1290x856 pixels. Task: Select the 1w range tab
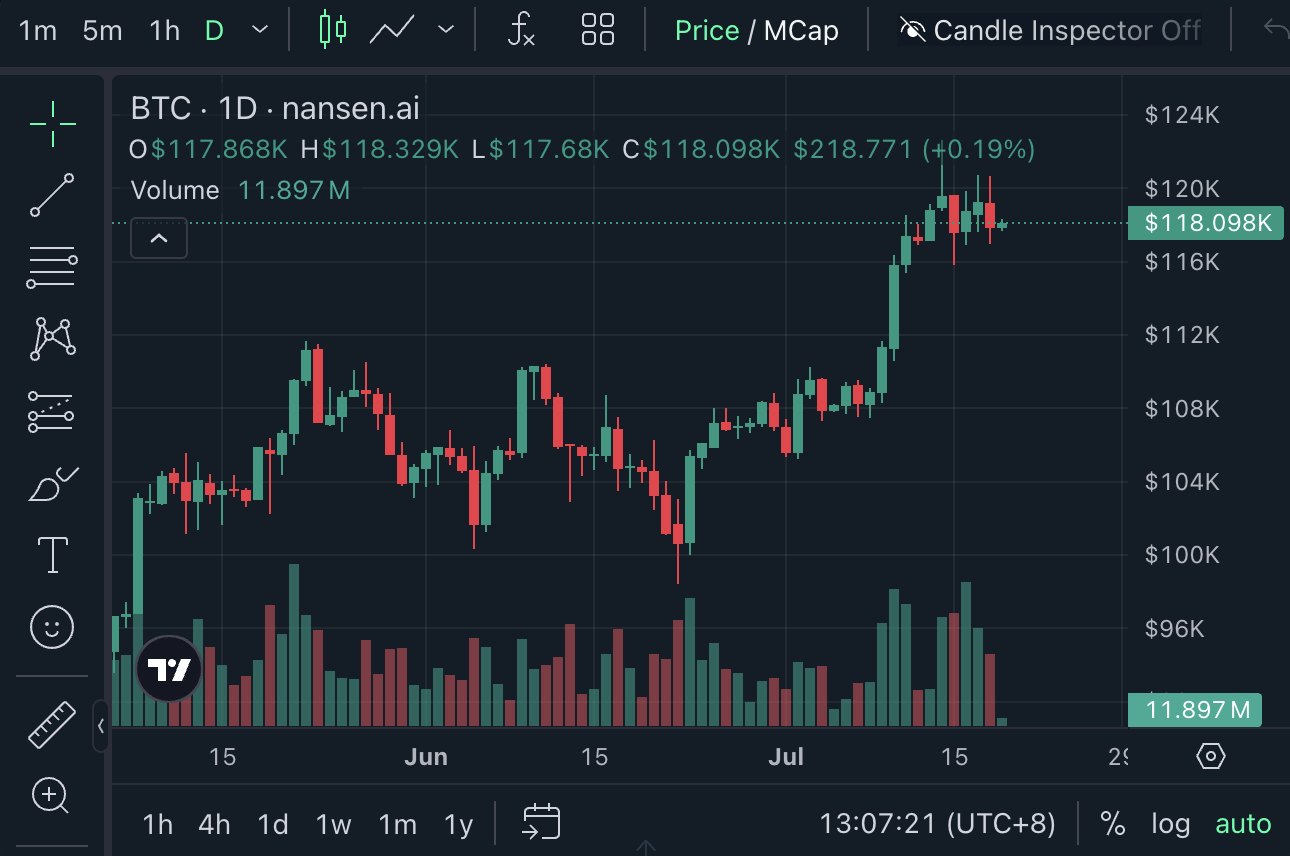coord(332,823)
